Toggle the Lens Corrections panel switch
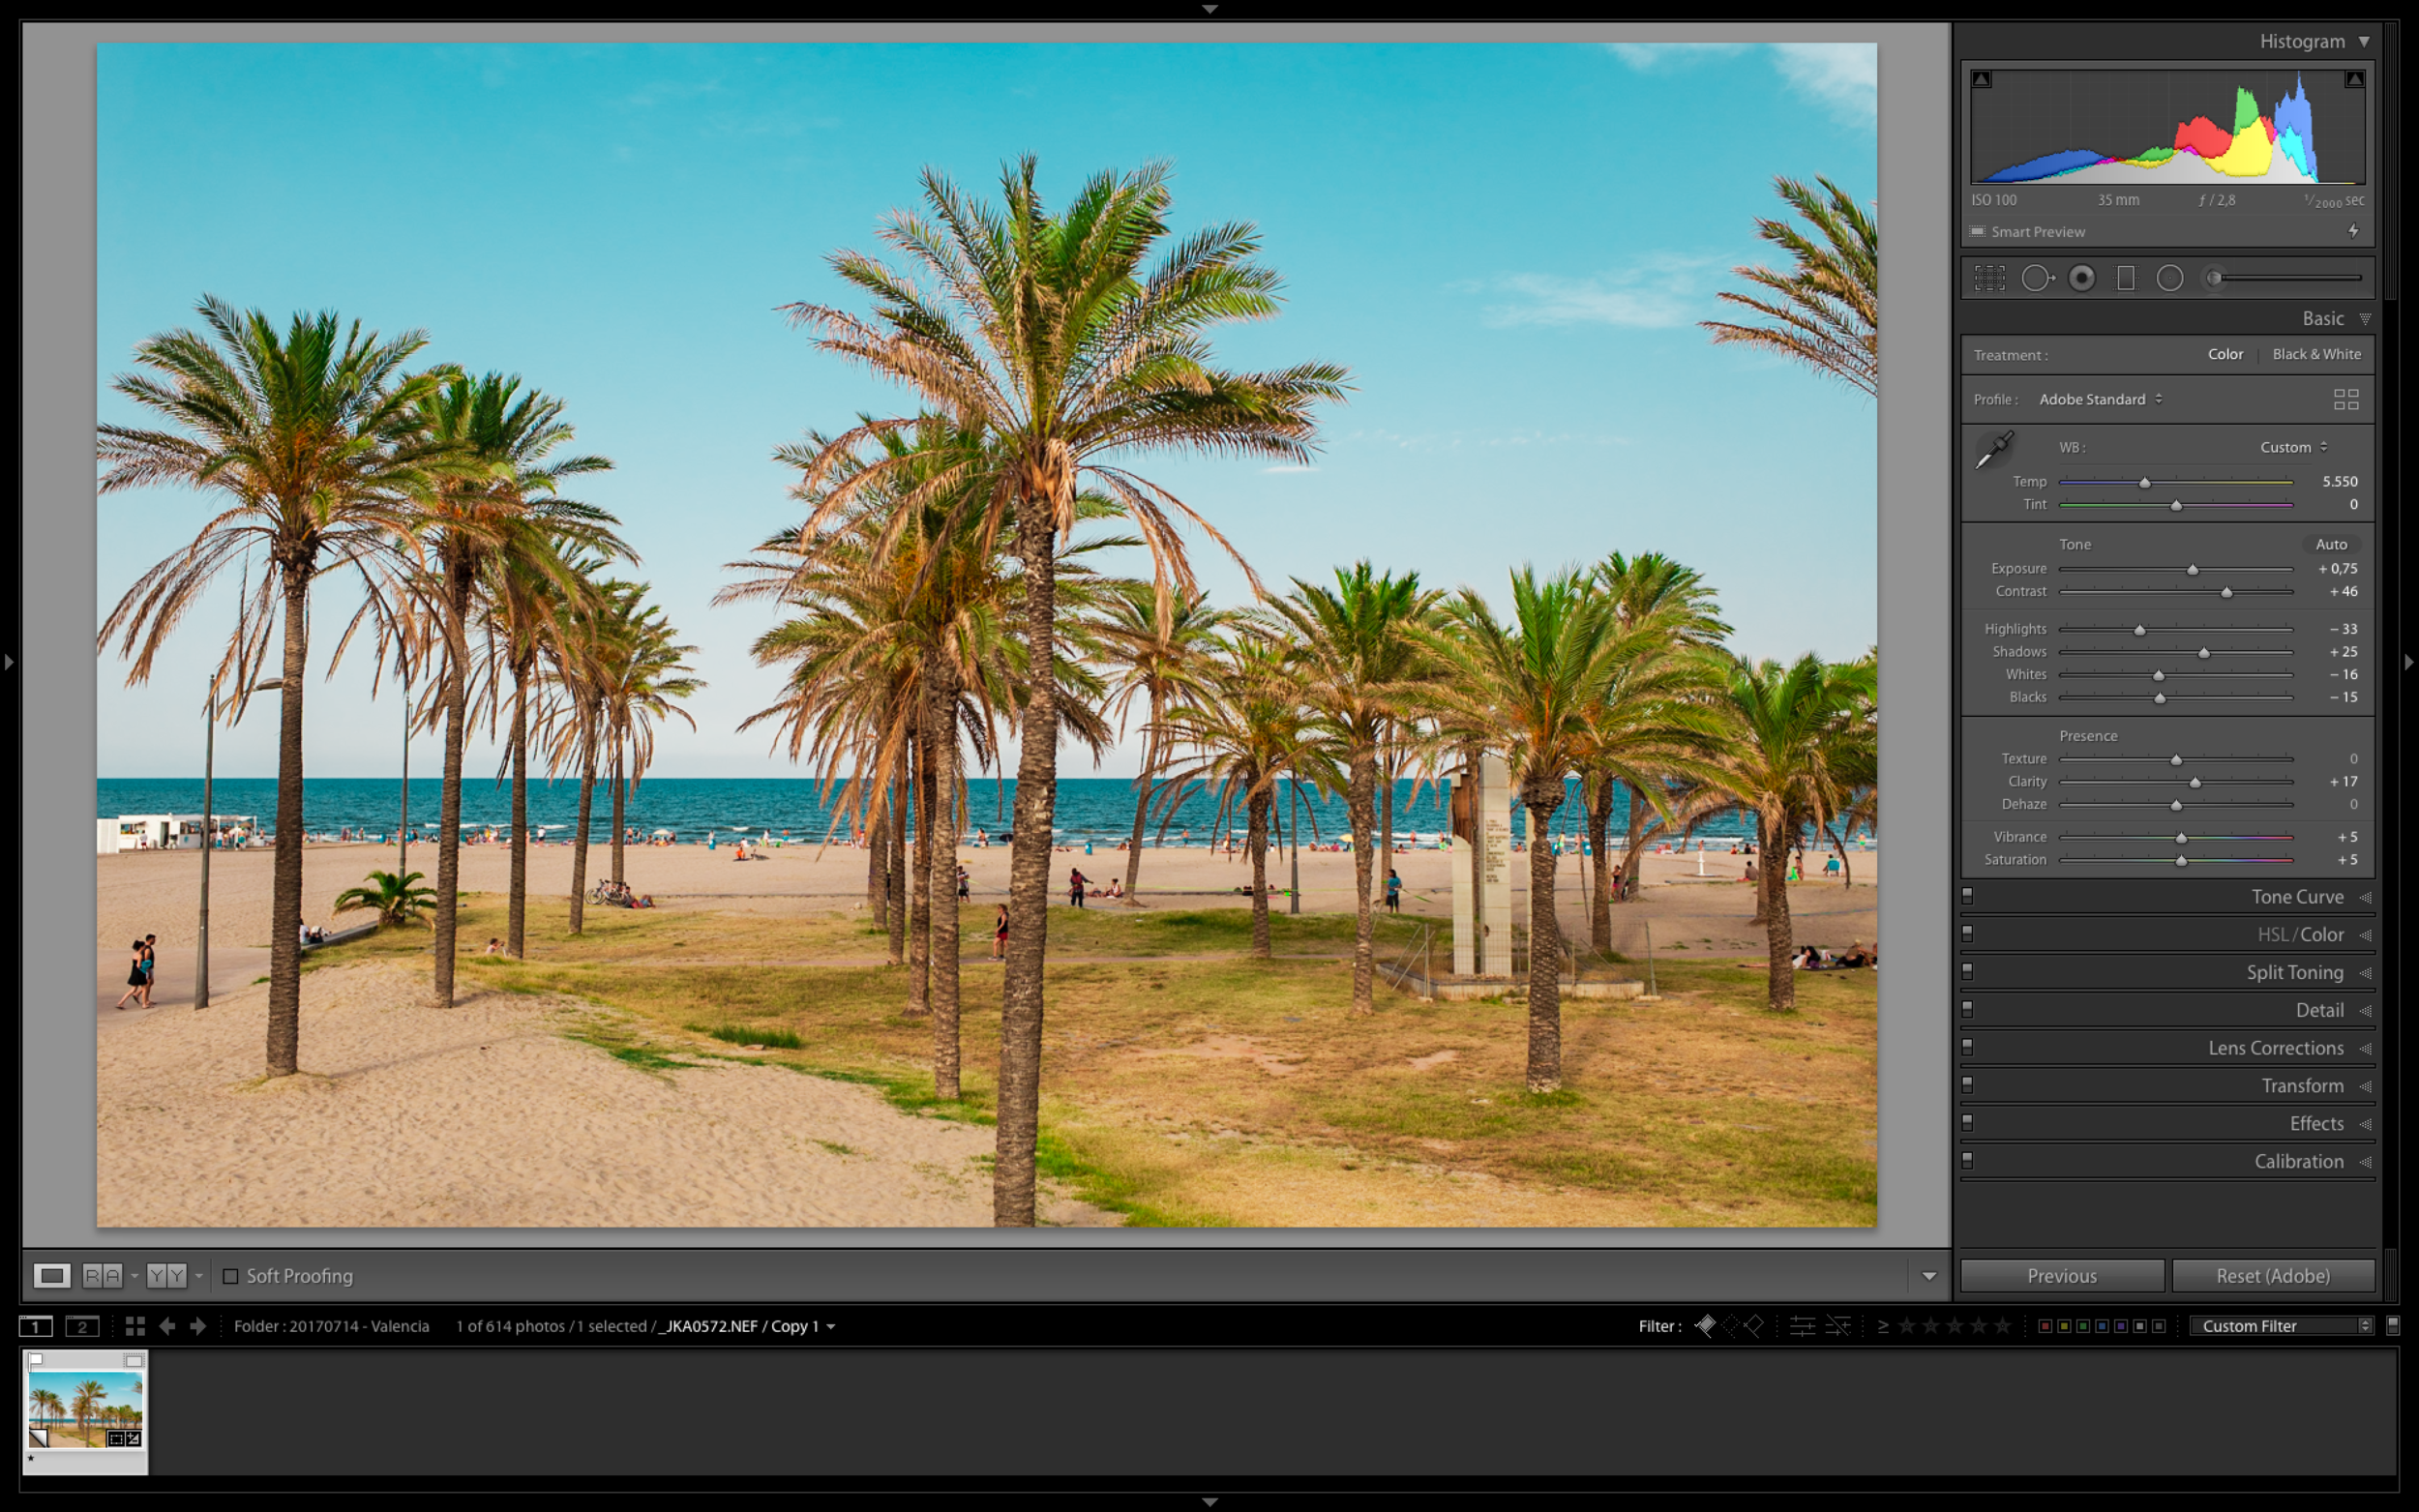The width and height of the screenshot is (2419, 1512). [1967, 1047]
